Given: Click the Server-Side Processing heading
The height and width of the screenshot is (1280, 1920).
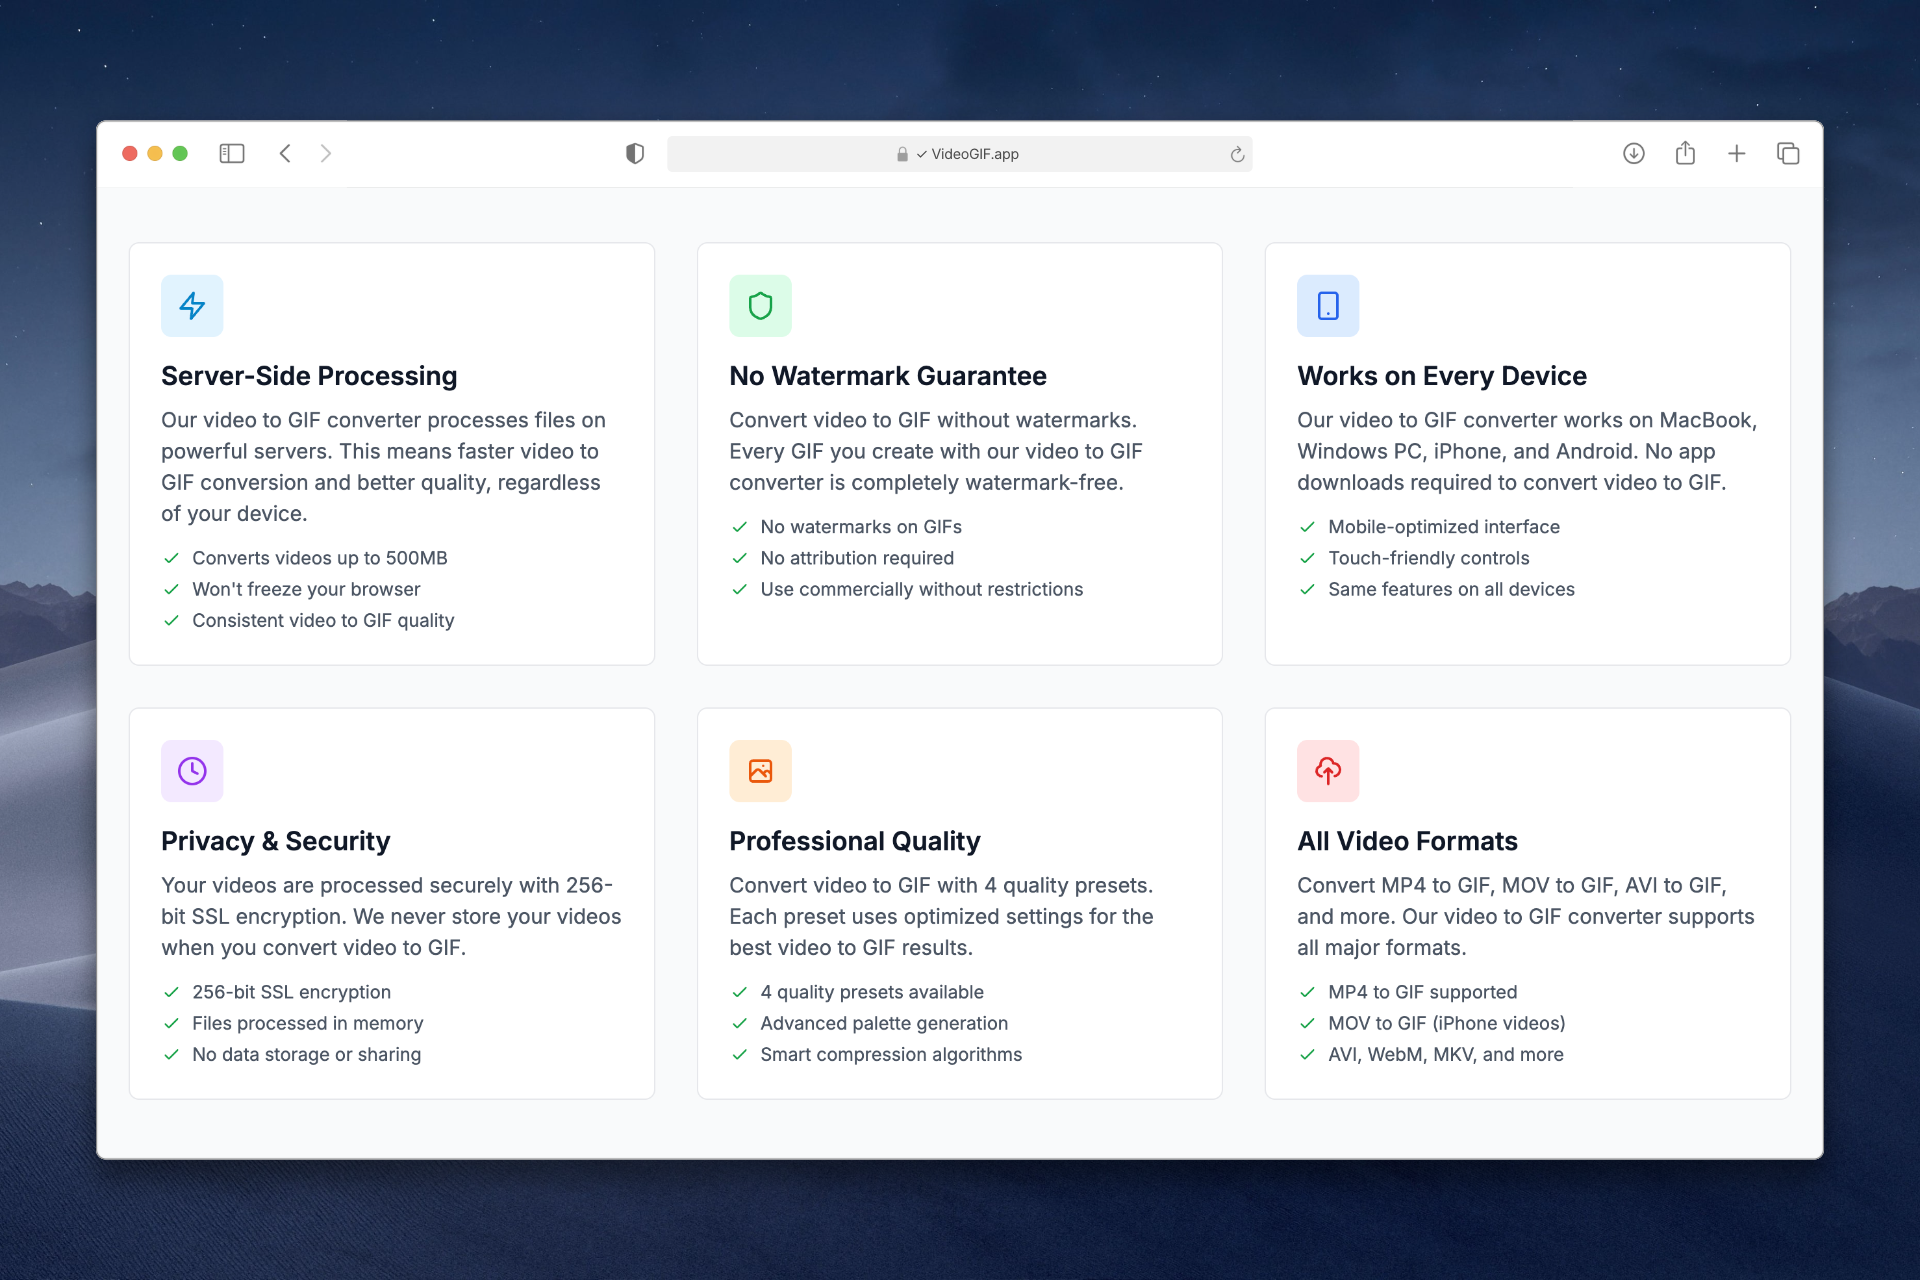Looking at the screenshot, I should tap(309, 376).
